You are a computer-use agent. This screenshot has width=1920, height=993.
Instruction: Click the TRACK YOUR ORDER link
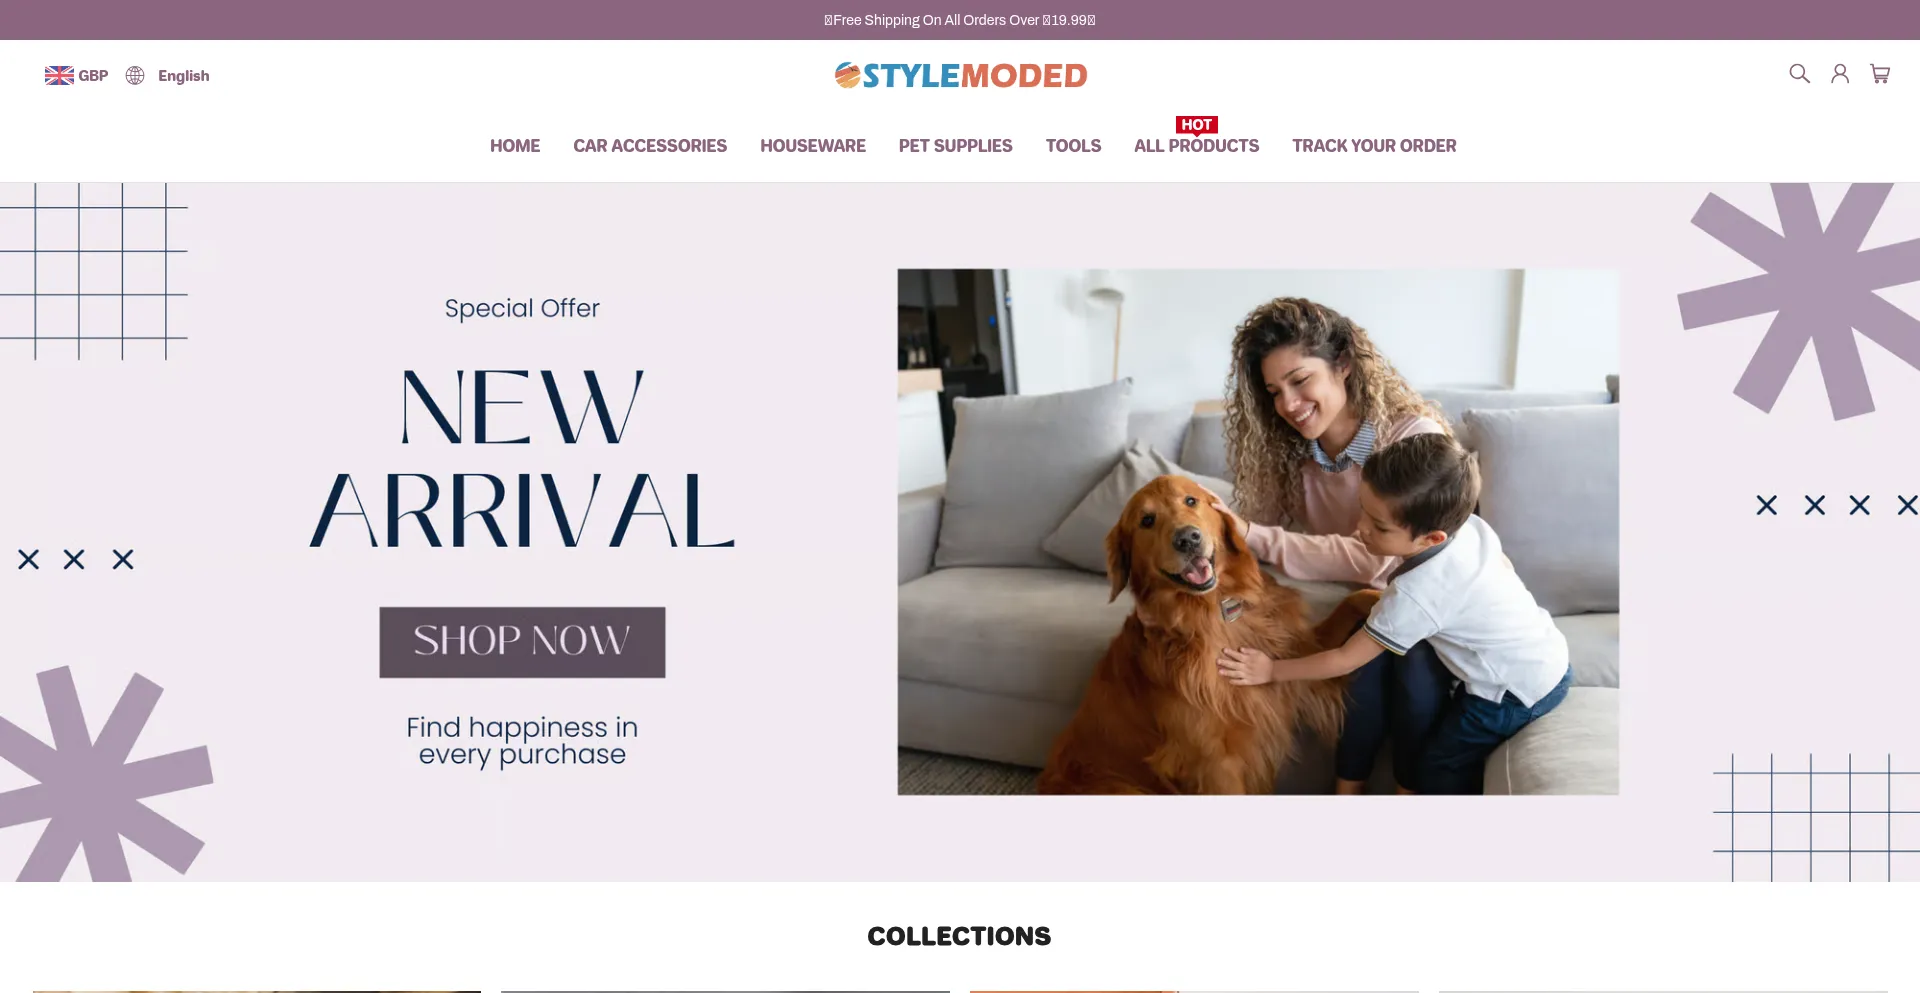pyautogui.click(x=1374, y=146)
